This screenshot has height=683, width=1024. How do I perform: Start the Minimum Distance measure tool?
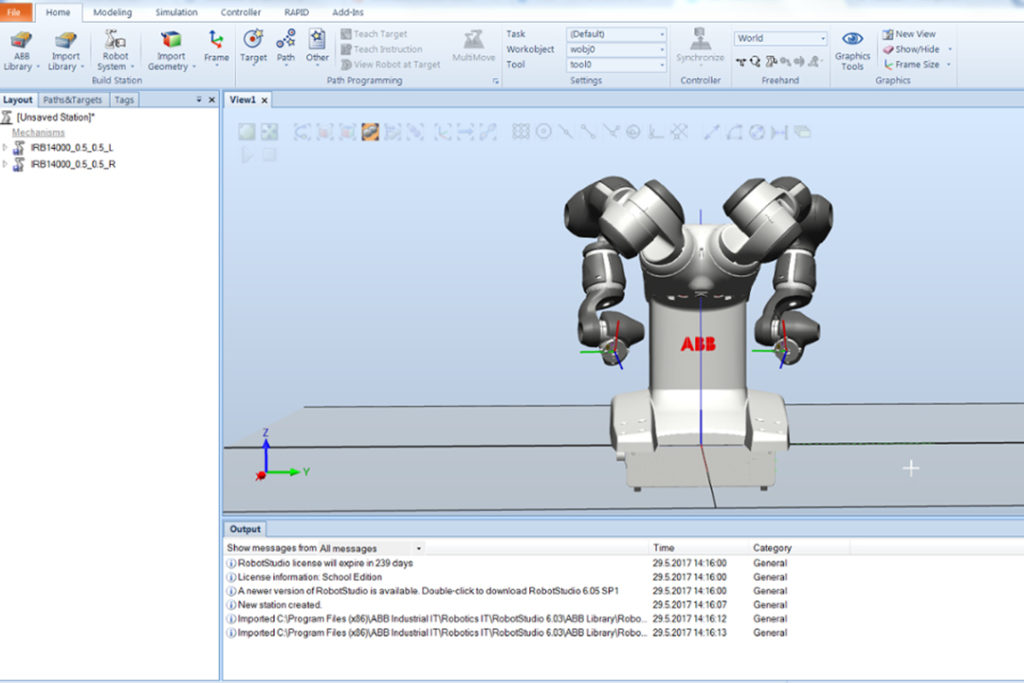[779, 132]
